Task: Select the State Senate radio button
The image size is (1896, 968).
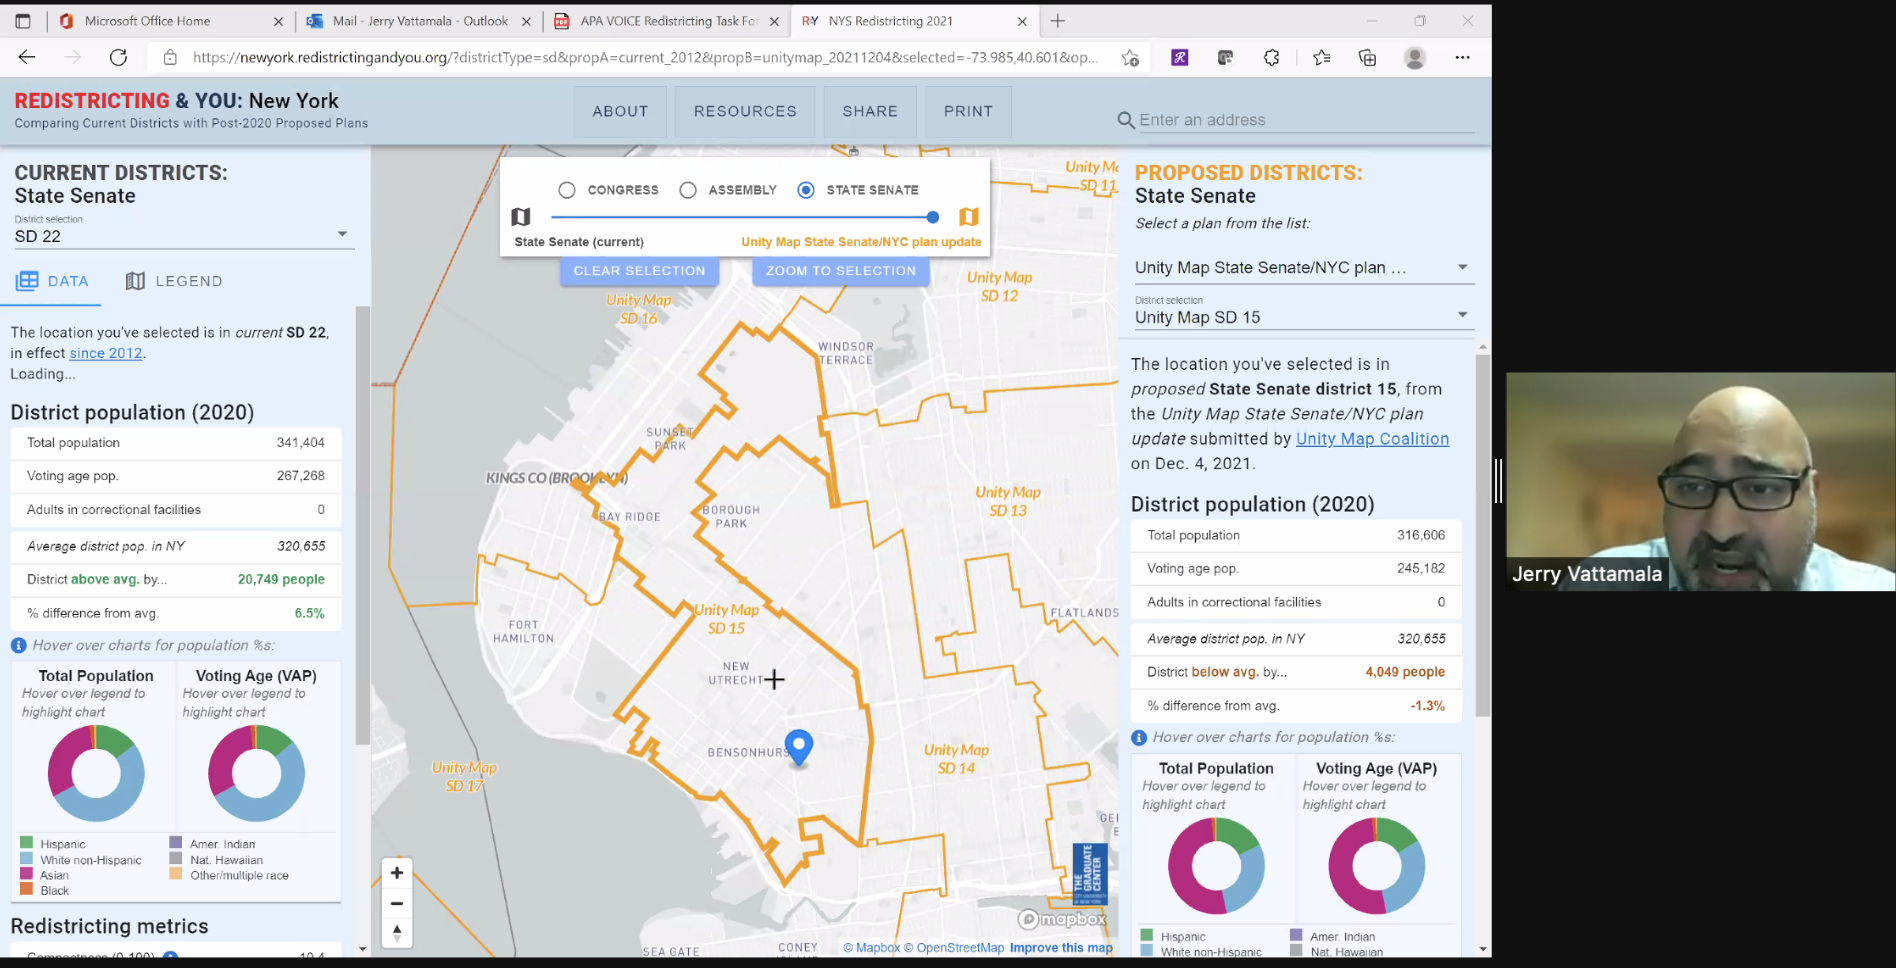Action: (806, 190)
